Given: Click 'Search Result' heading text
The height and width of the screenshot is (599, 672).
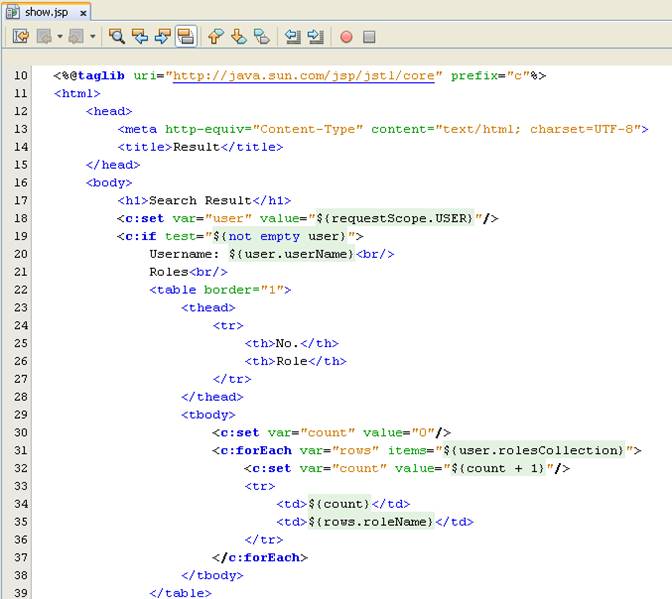Looking at the screenshot, I should coord(200,201).
